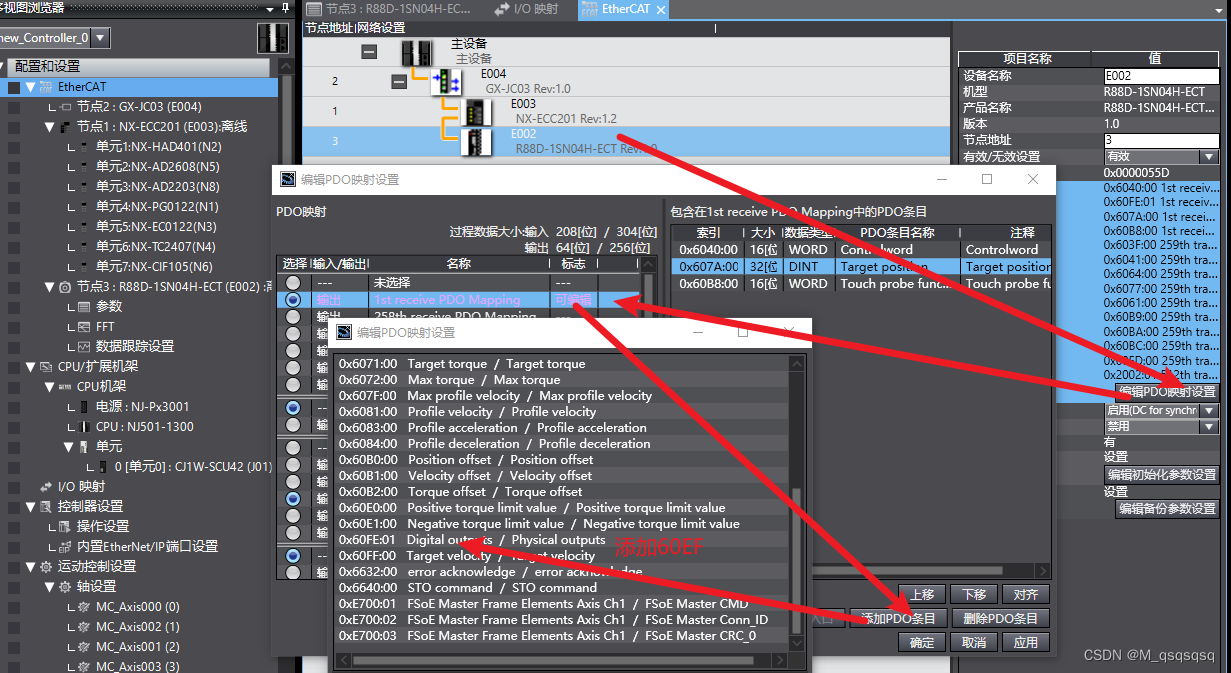The image size is (1231, 673).
Task: Open I/O 映射 in the project tree
Action: [81, 486]
